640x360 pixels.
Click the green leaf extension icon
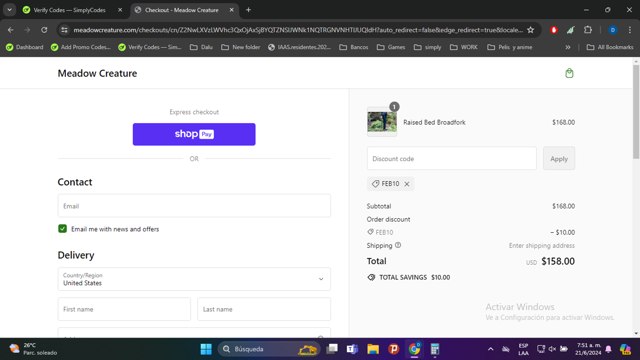pos(571,30)
